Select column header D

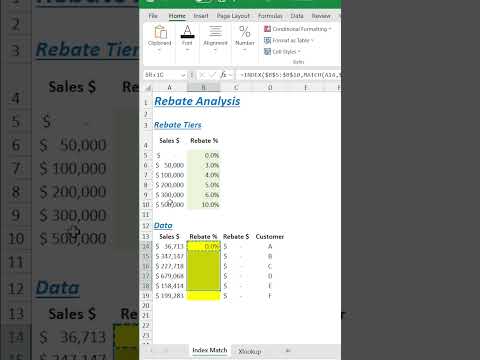270,88
